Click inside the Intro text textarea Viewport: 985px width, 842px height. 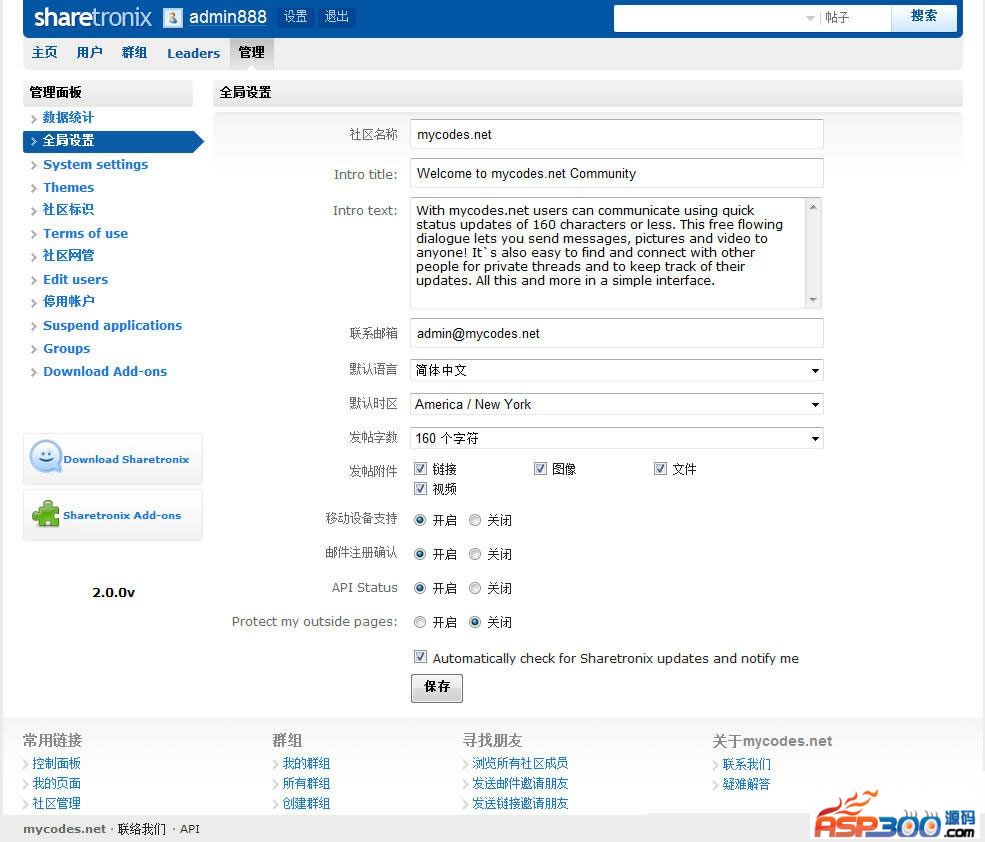pos(607,253)
